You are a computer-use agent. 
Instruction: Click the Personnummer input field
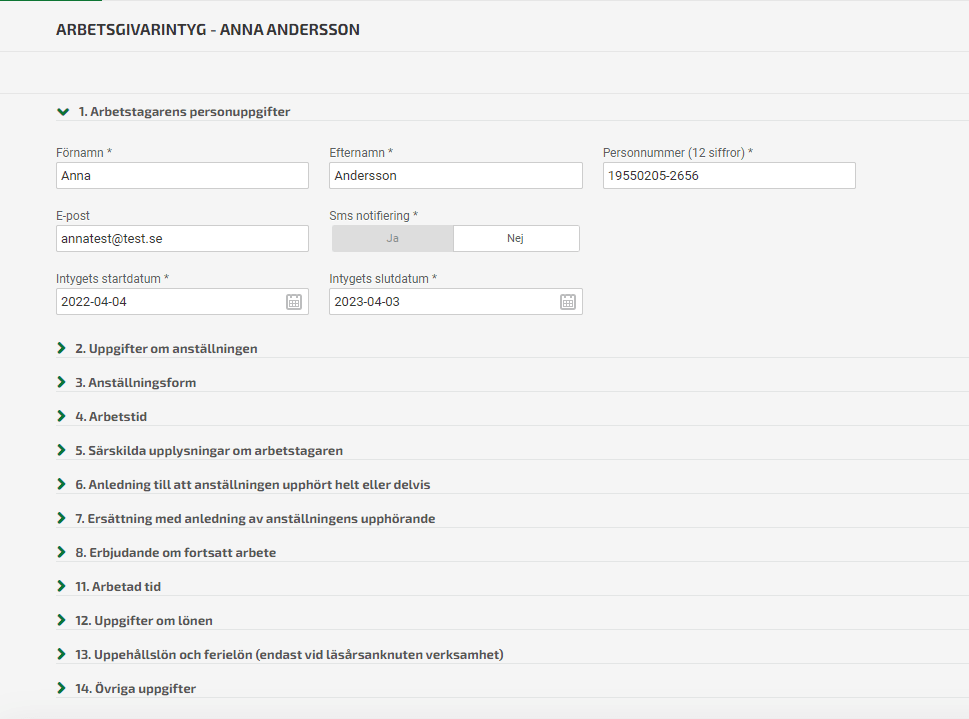(x=729, y=176)
